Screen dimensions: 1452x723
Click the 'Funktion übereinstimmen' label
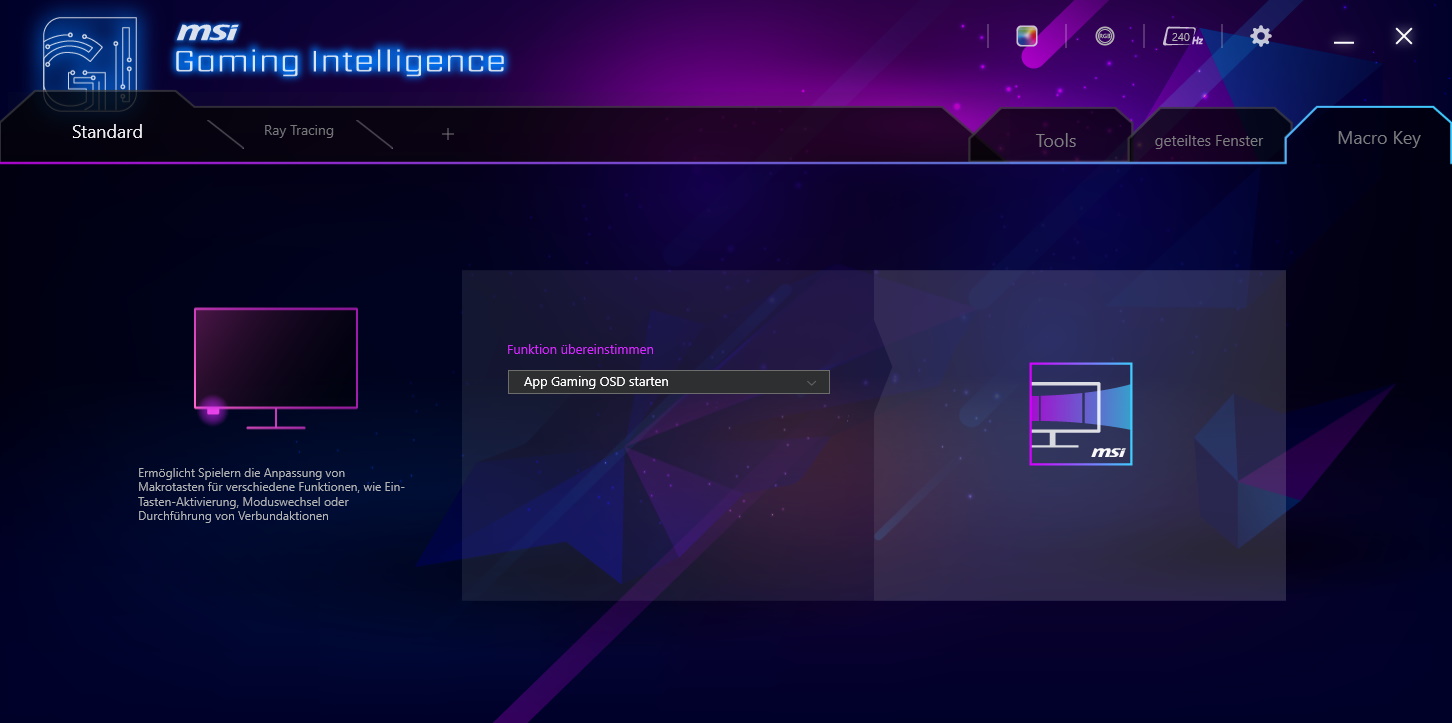click(580, 350)
